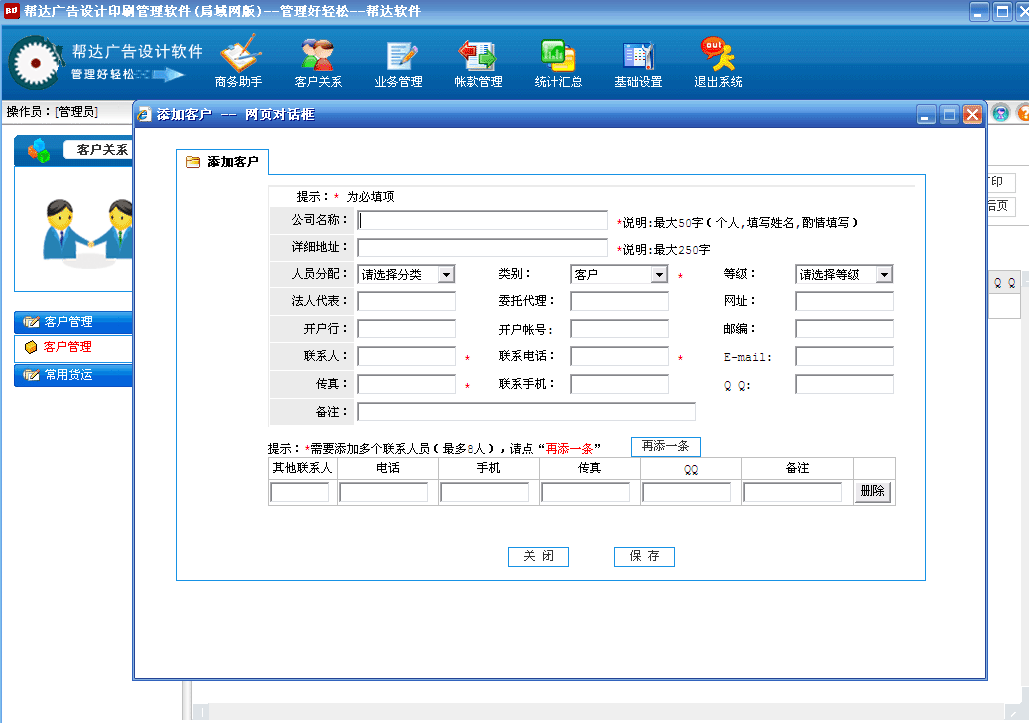
Task: Focus the Q Q input field in main form
Action: point(844,384)
